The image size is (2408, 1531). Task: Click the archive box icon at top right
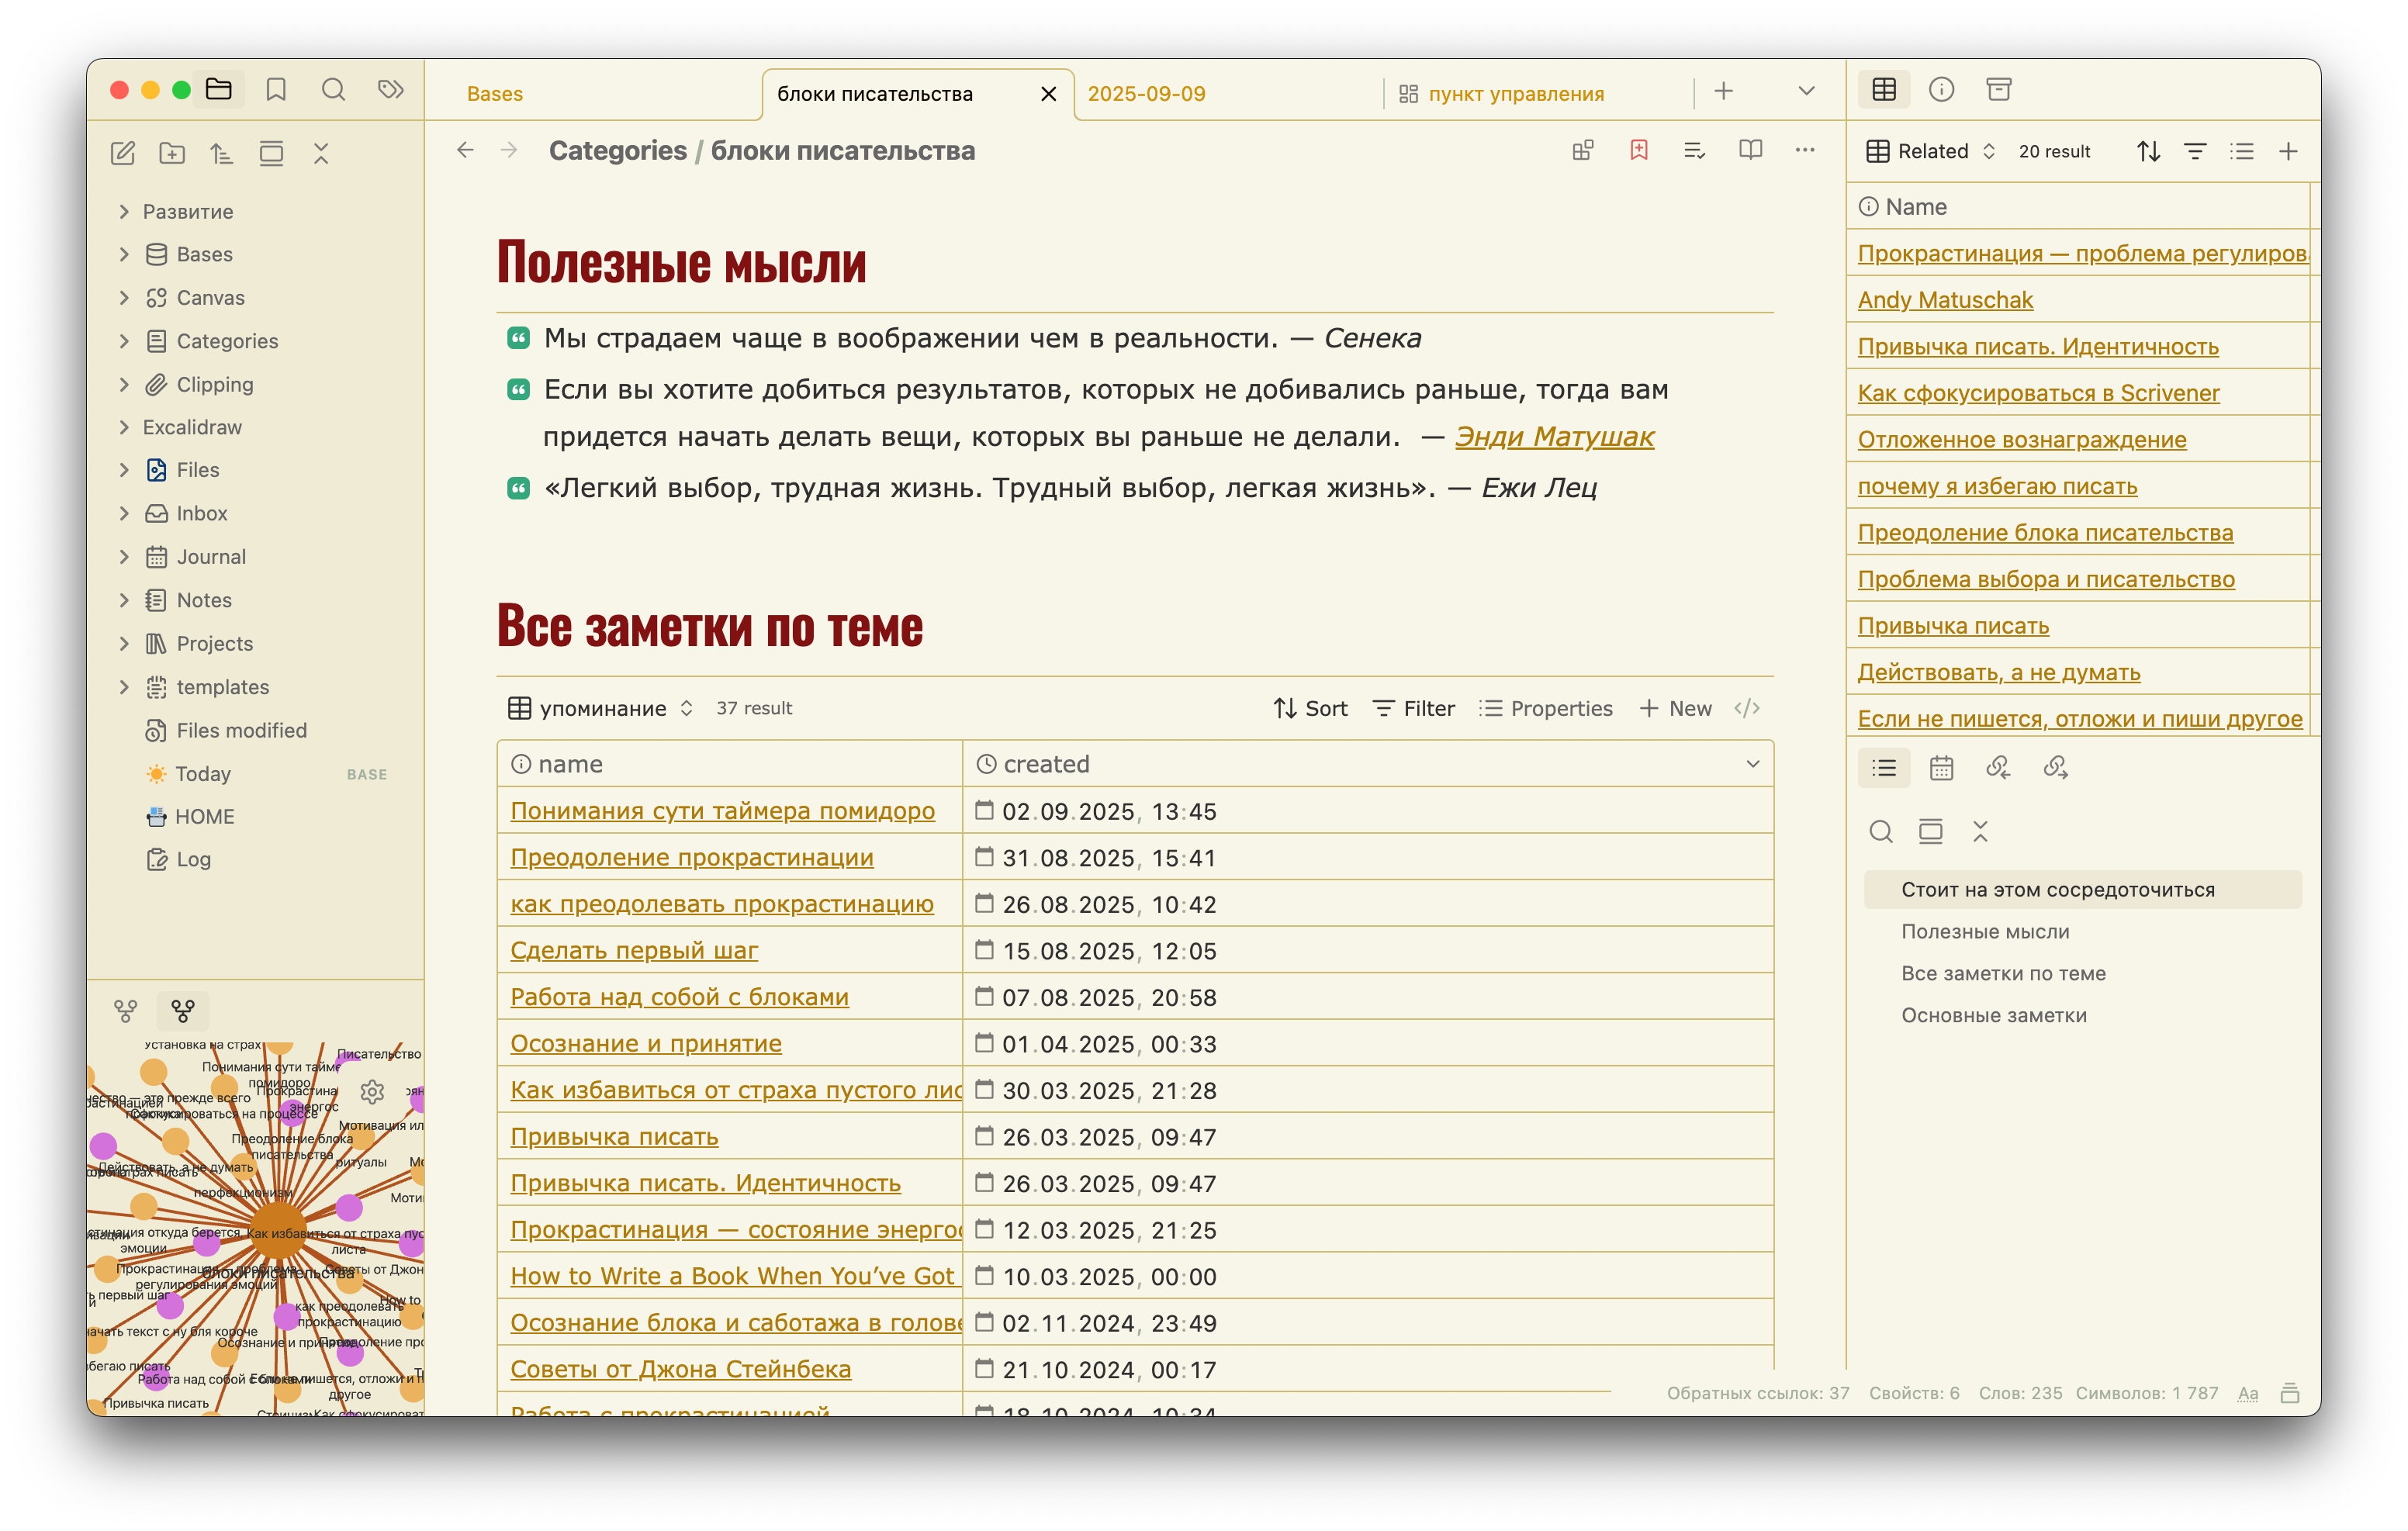pyautogui.click(x=1998, y=90)
